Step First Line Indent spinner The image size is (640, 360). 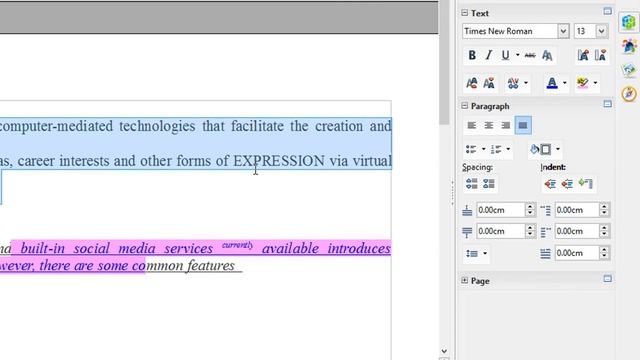click(604, 253)
